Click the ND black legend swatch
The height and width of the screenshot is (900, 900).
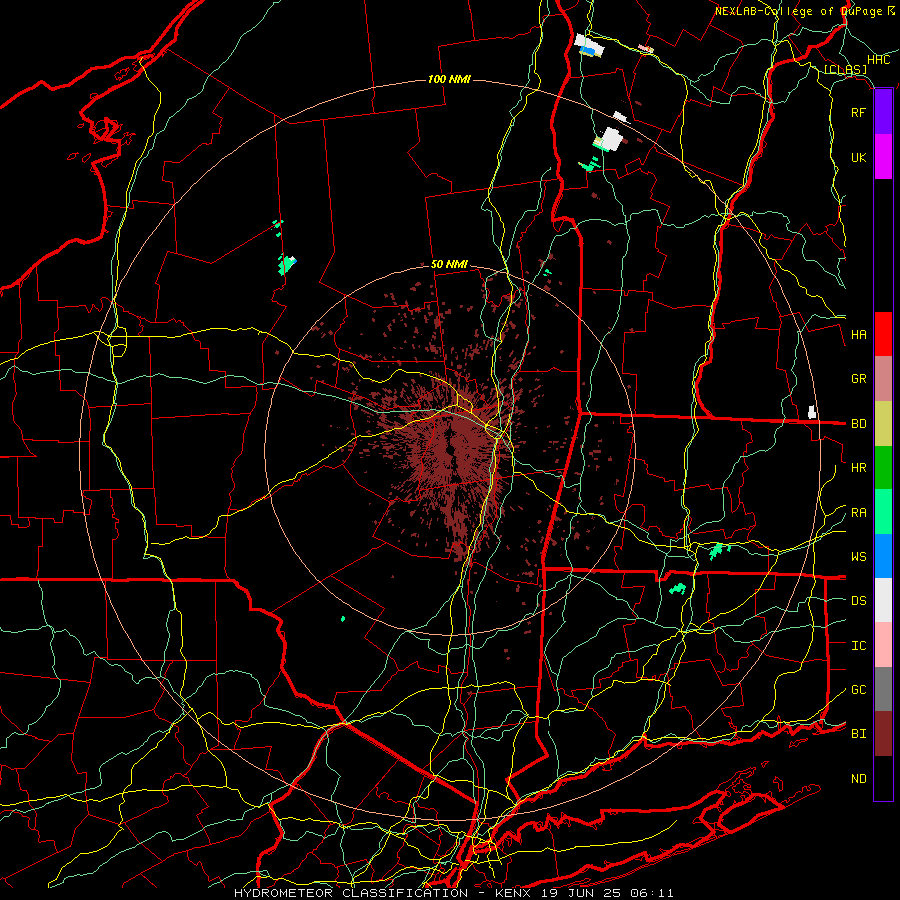(883, 778)
